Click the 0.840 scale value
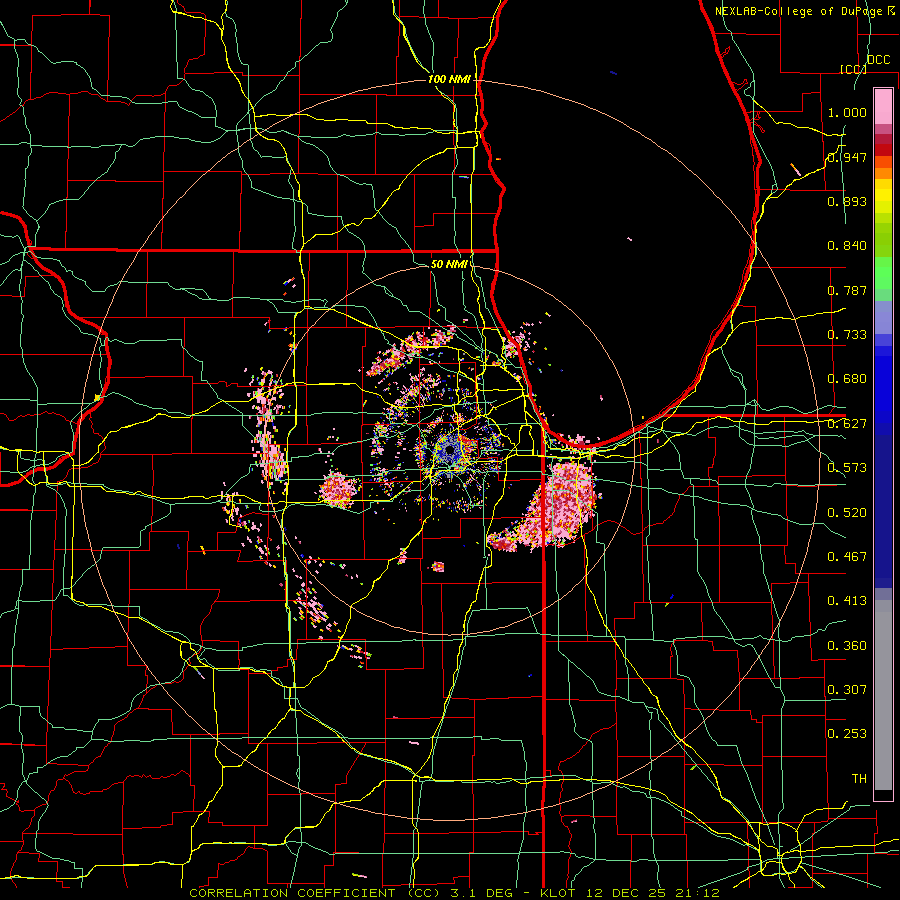 click(847, 246)
